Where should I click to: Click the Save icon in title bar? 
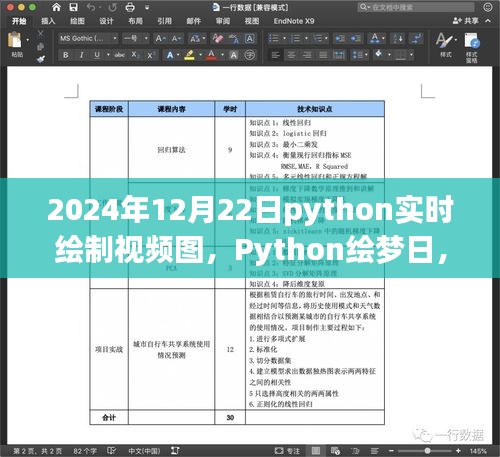pyautogui.click(x=73, y=7)
